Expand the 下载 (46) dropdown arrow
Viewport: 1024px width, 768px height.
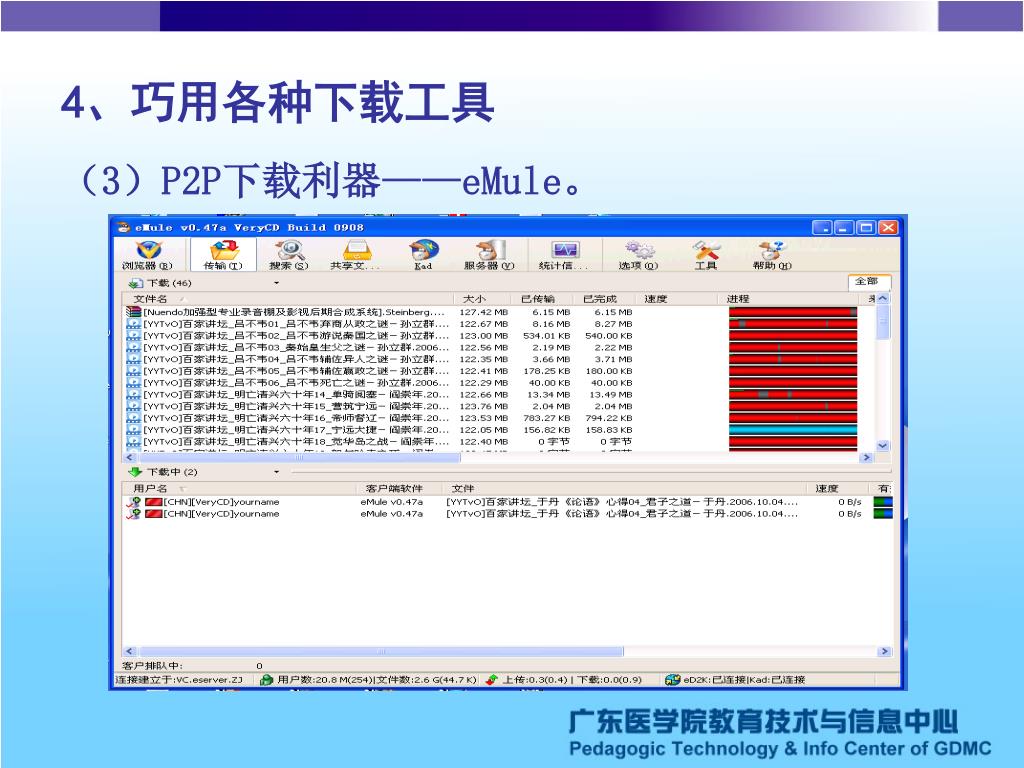point(276,283)
